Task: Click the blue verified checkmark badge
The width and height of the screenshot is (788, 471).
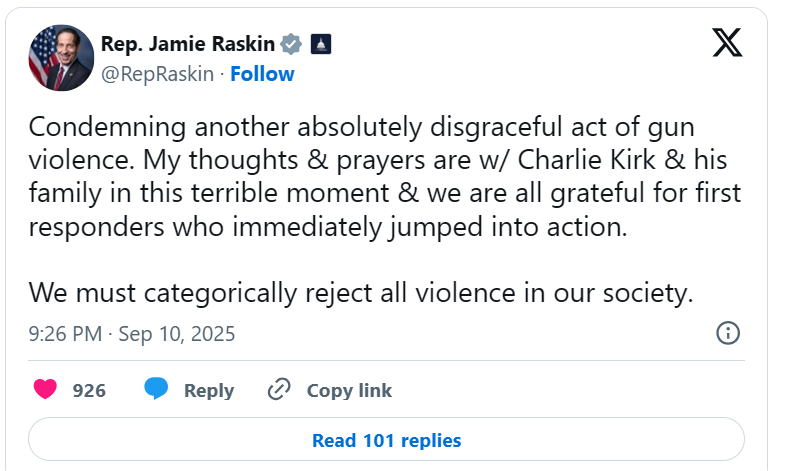Action: [x=291, y=44]
